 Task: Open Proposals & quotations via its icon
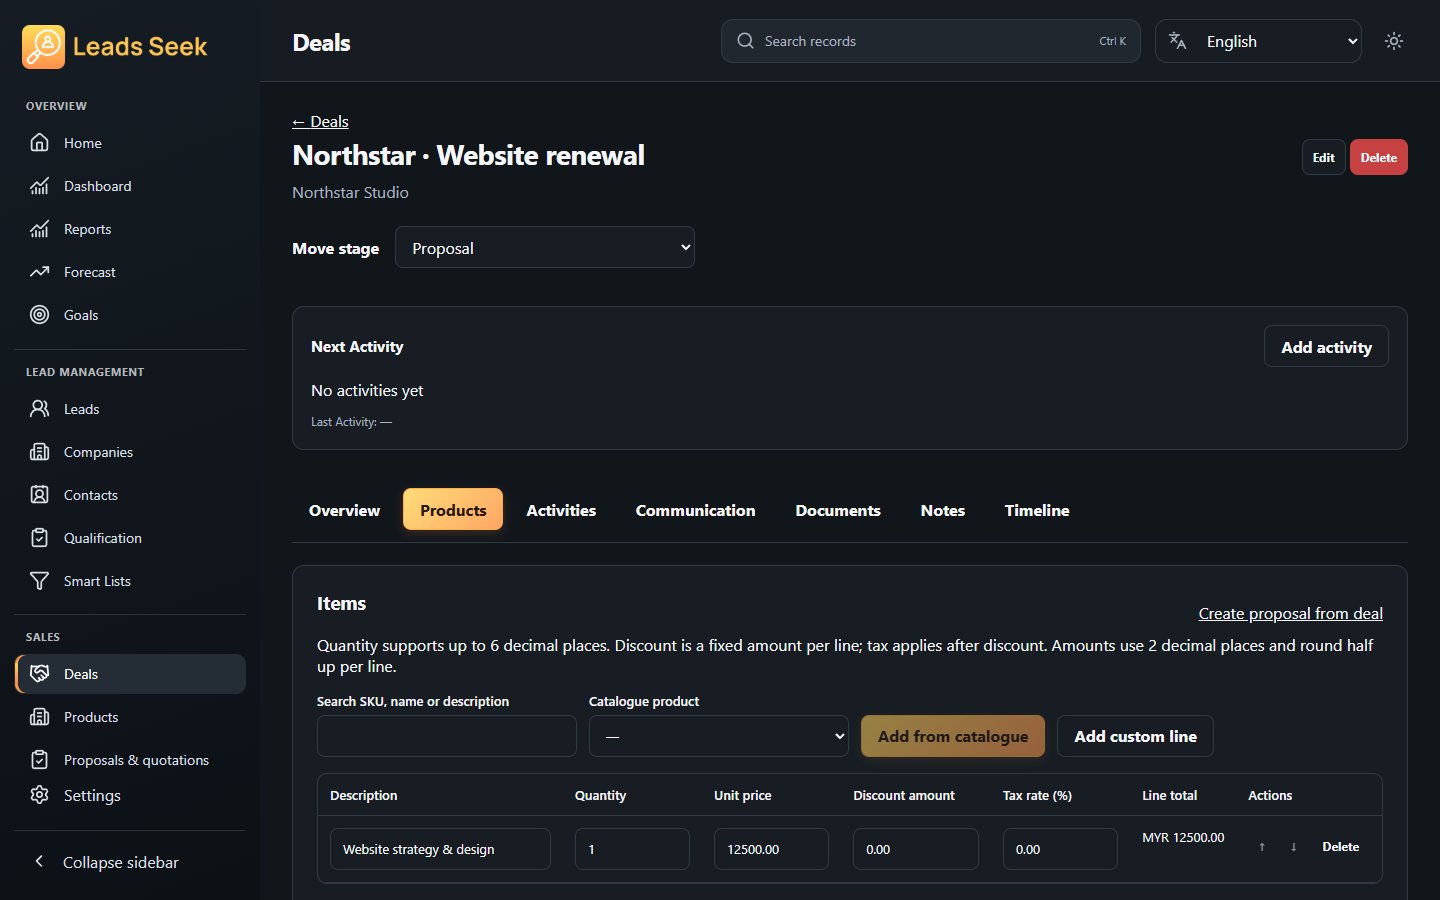coord(39,760)
